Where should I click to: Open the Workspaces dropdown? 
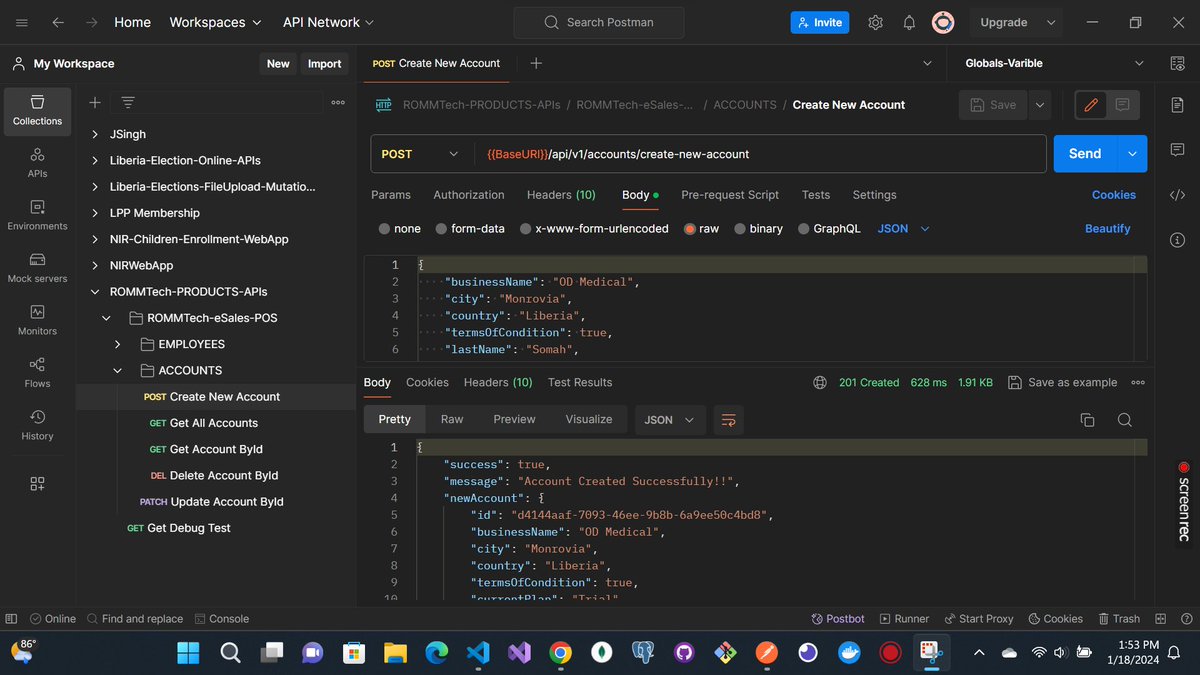[215, 22]
